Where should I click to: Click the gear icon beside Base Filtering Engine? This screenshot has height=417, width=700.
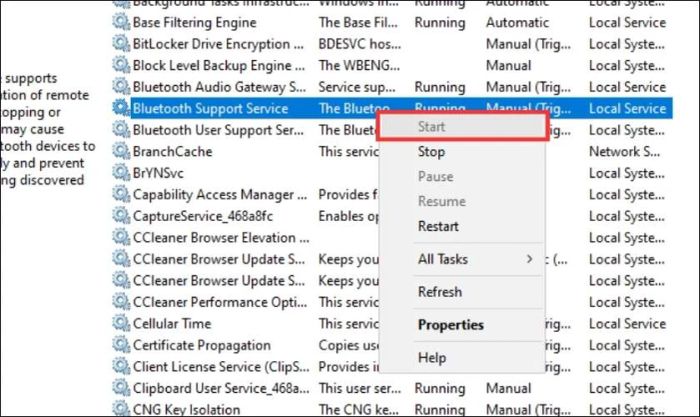(121, 22)
